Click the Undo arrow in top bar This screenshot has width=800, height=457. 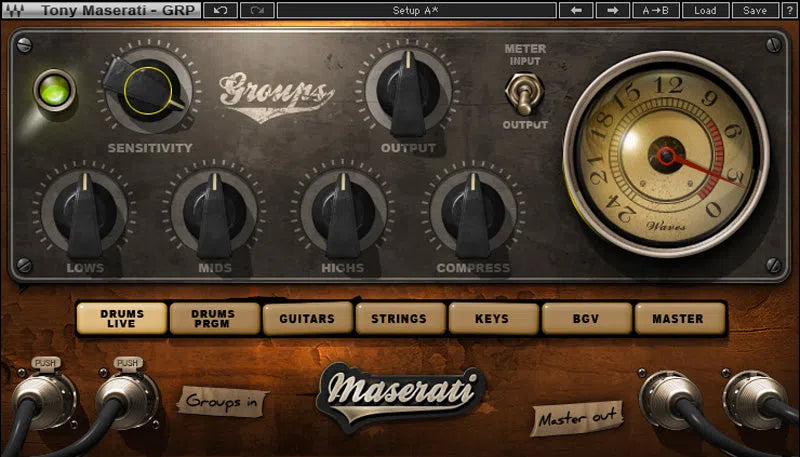pos(219,10)
